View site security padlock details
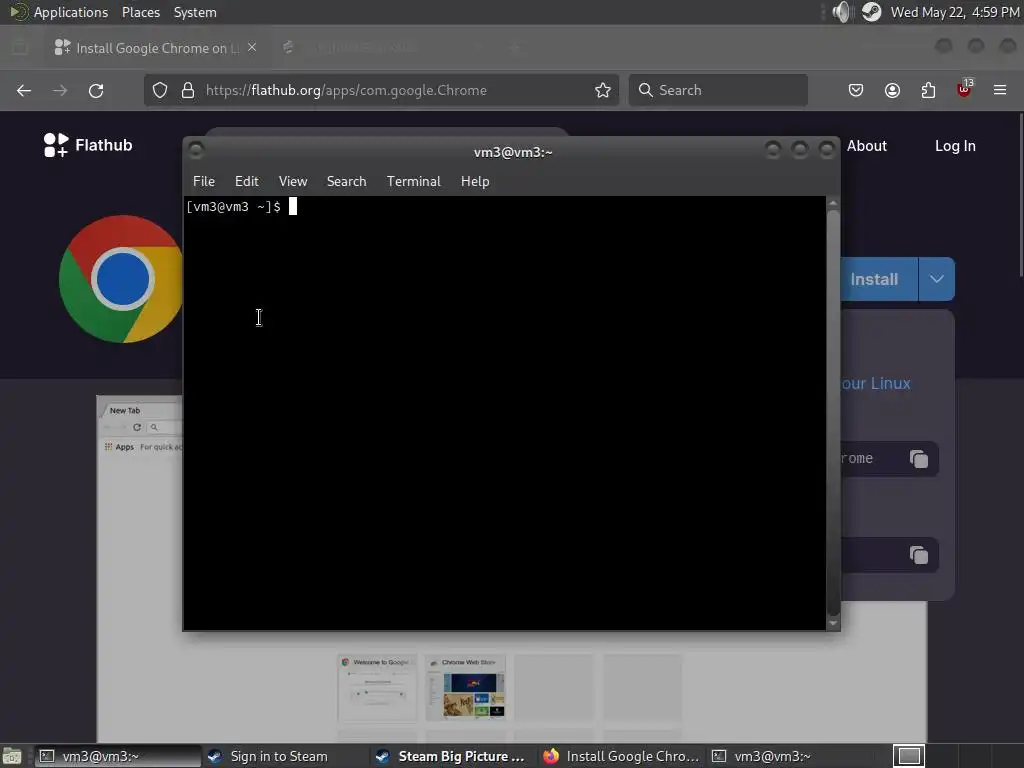1024x768 pixels. point(188,90)
